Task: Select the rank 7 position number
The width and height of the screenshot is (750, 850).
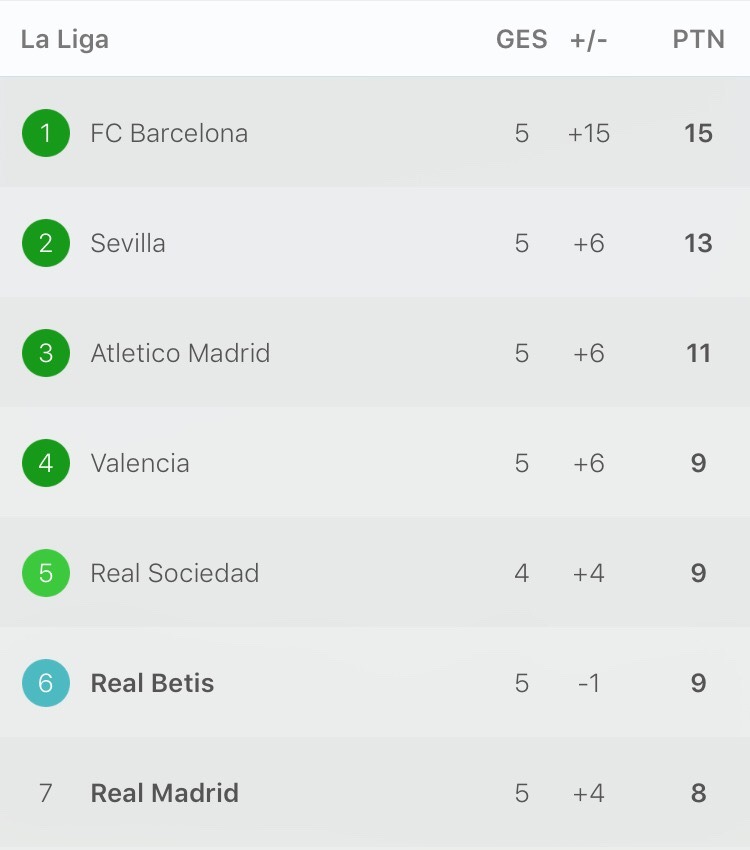Action: point(46,793)
